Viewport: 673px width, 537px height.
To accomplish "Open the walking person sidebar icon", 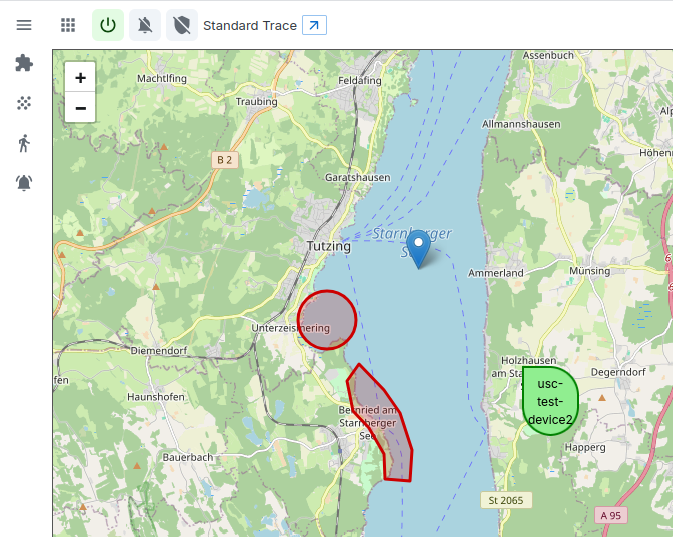I will point(24,143).
